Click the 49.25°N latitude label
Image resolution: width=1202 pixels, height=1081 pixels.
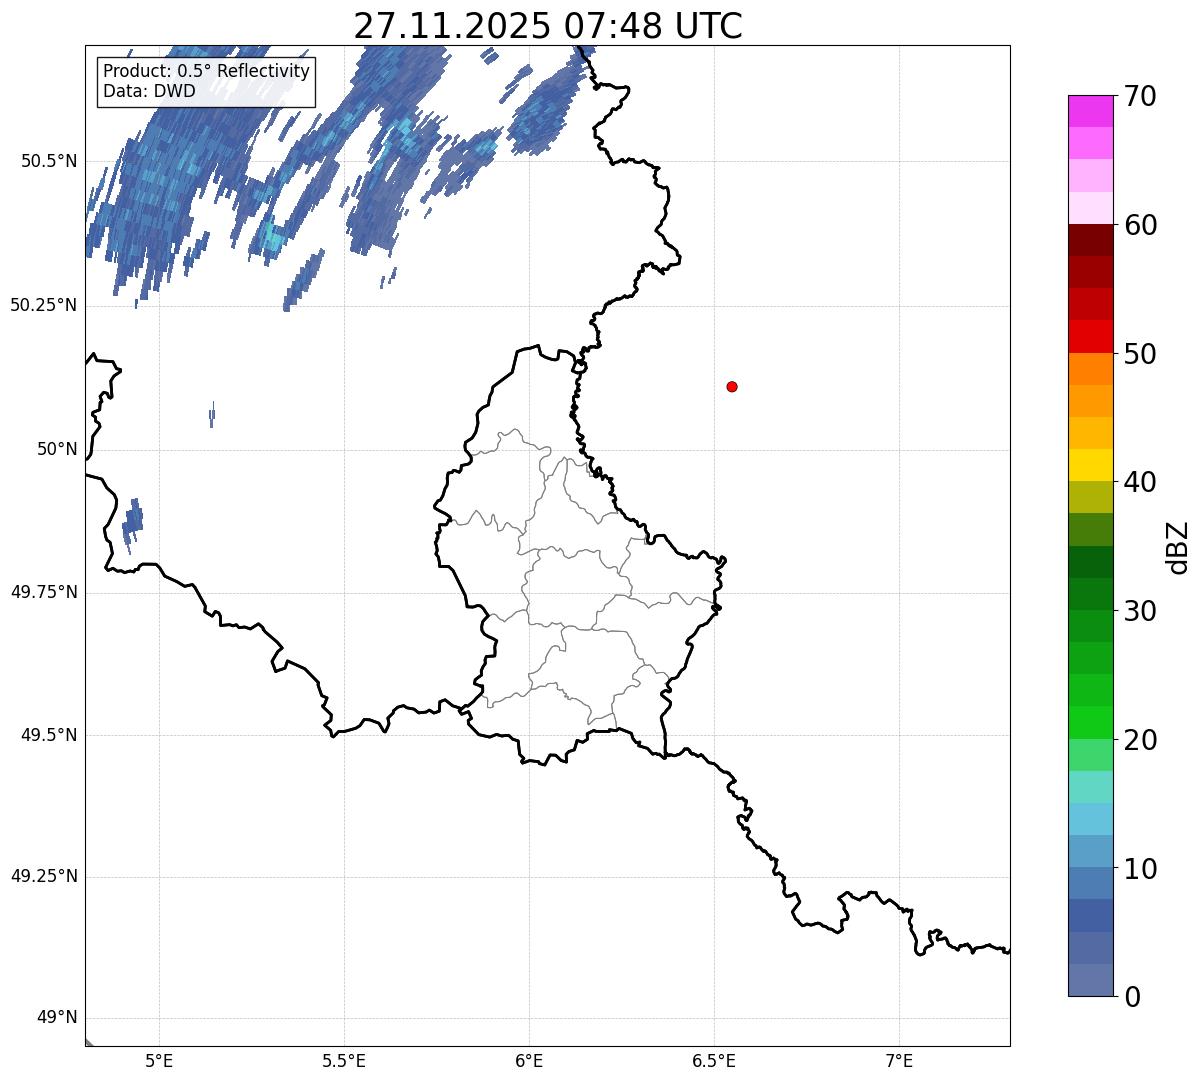(x=44, y=877)
